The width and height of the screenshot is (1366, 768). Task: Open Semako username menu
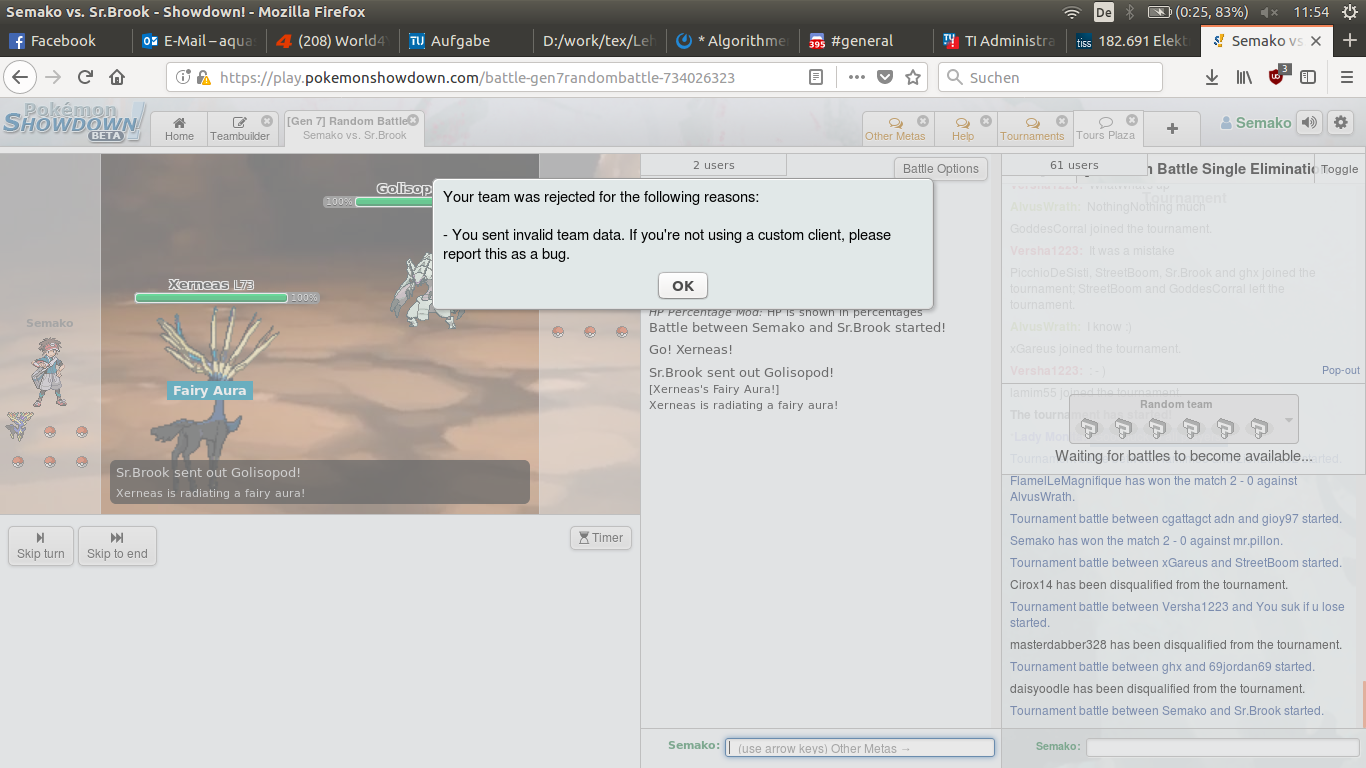pos(1256,123)
